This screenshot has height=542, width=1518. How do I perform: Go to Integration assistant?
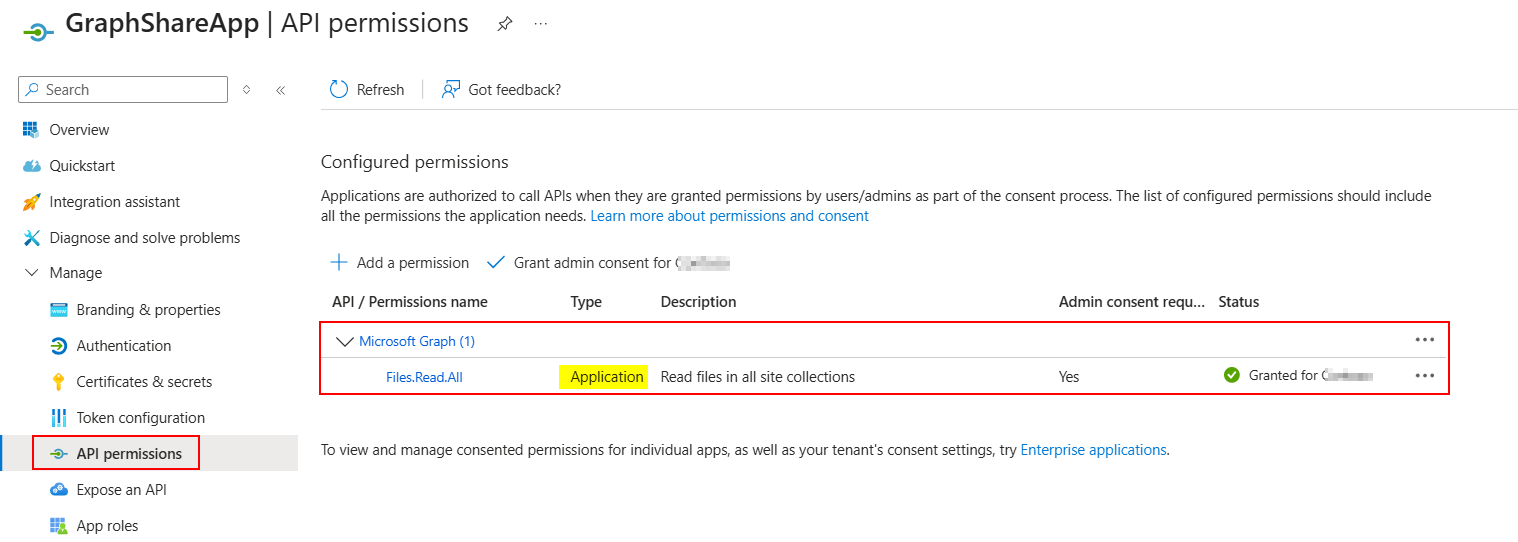tap(115, 202)
